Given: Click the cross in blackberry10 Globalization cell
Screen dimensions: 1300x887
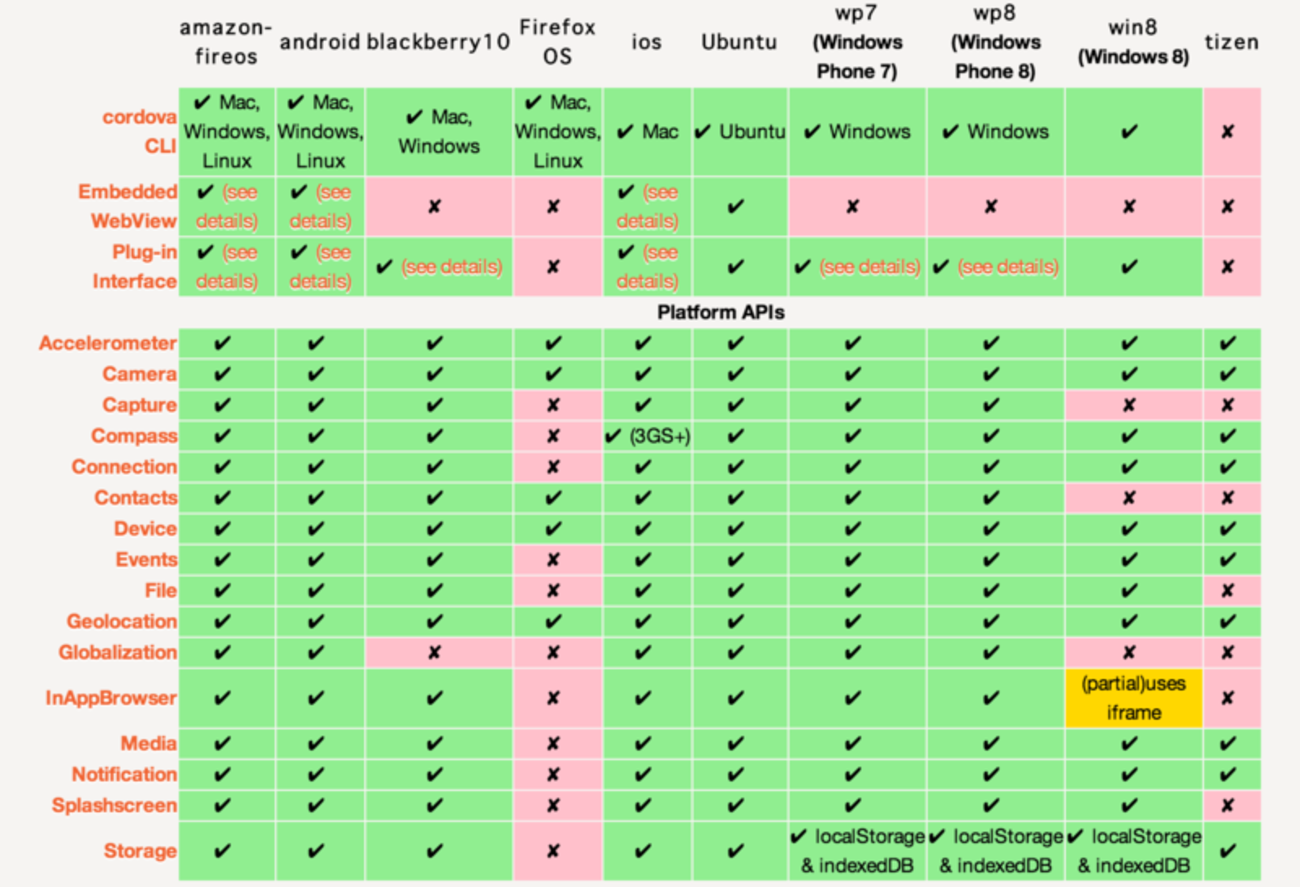Looking at the screenshot, I should point(434,652).
